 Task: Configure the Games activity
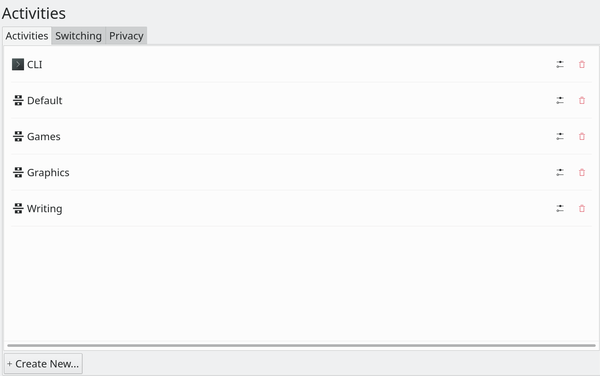pos(560,137)
